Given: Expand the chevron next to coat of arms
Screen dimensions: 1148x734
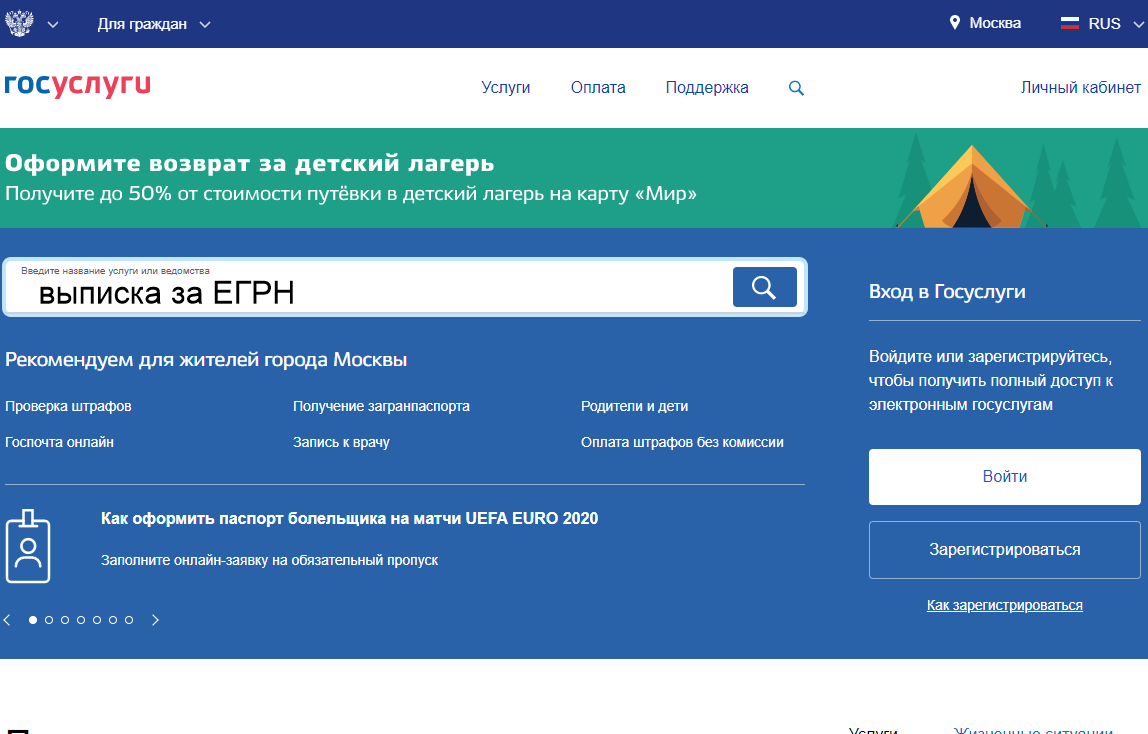Looking at the screenshot, I should coord(53,24).
